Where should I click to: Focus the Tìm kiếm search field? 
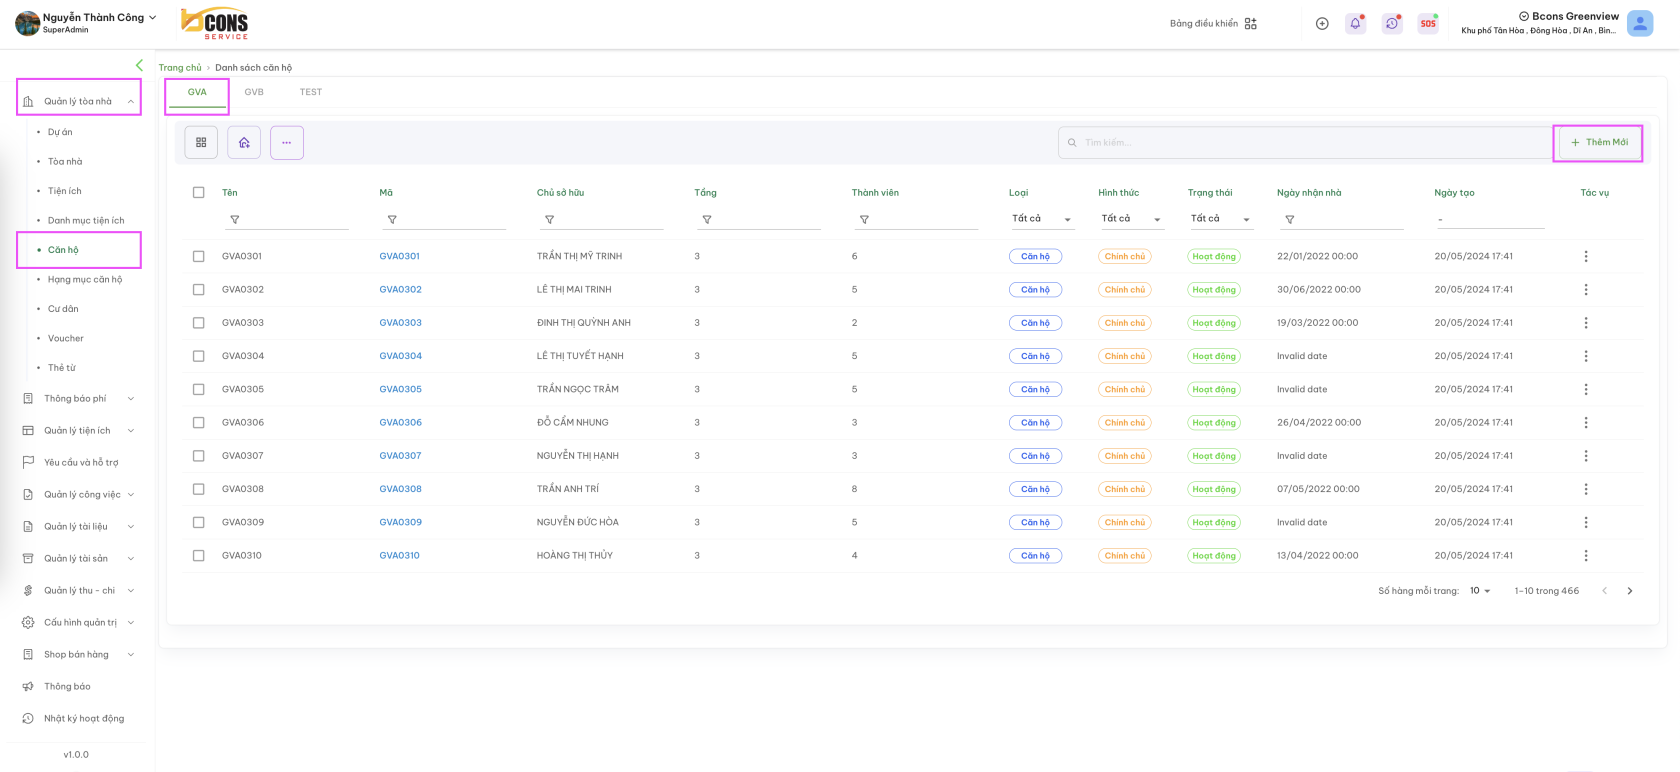(x=1305, y=142)
